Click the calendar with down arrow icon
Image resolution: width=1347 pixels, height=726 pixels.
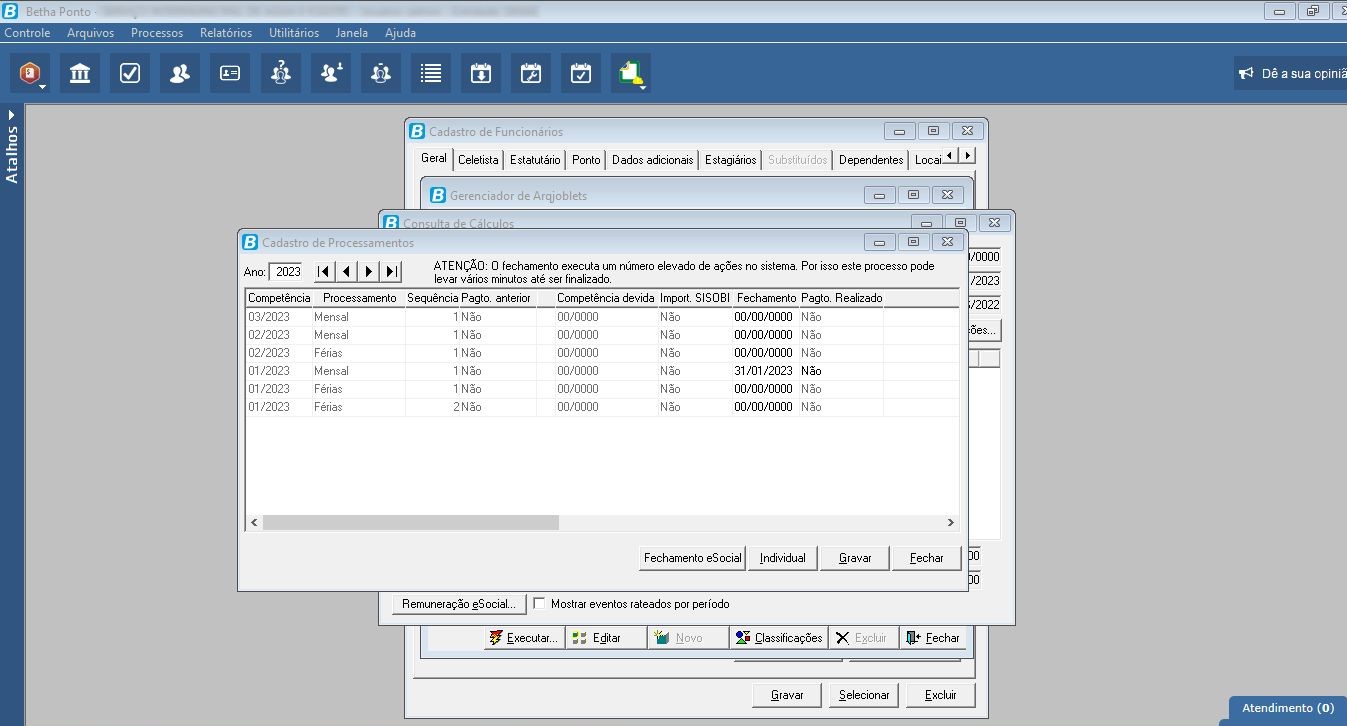(x=481, y=73)
